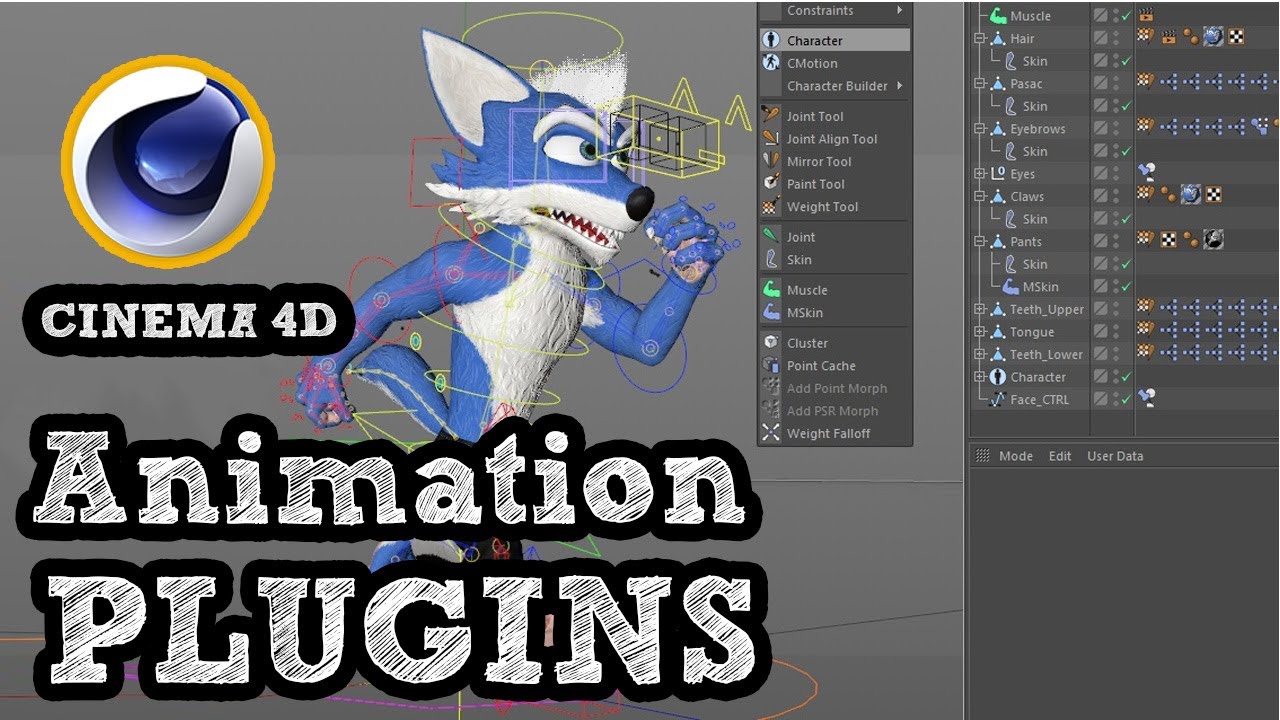The width and height of the screenshot is (1280, 720).
Task: Select the Joint Tool icon
Action: [x=771, y=116]
